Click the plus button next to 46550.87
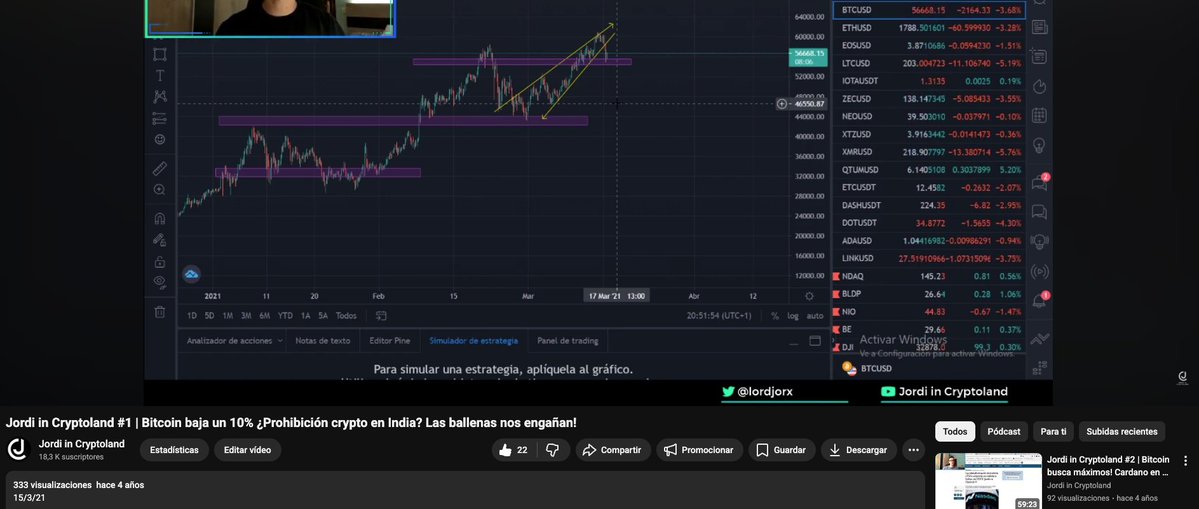 [781, 104]
